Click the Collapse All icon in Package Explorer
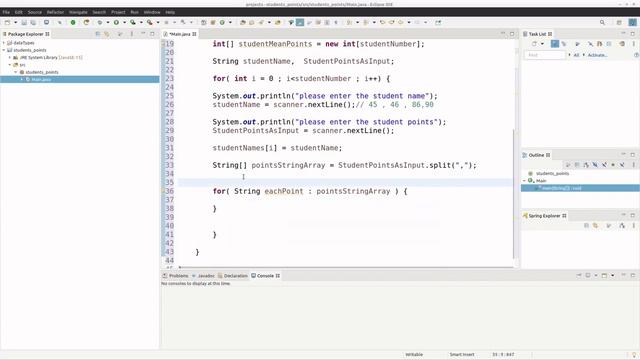 (x=98, y=34)
